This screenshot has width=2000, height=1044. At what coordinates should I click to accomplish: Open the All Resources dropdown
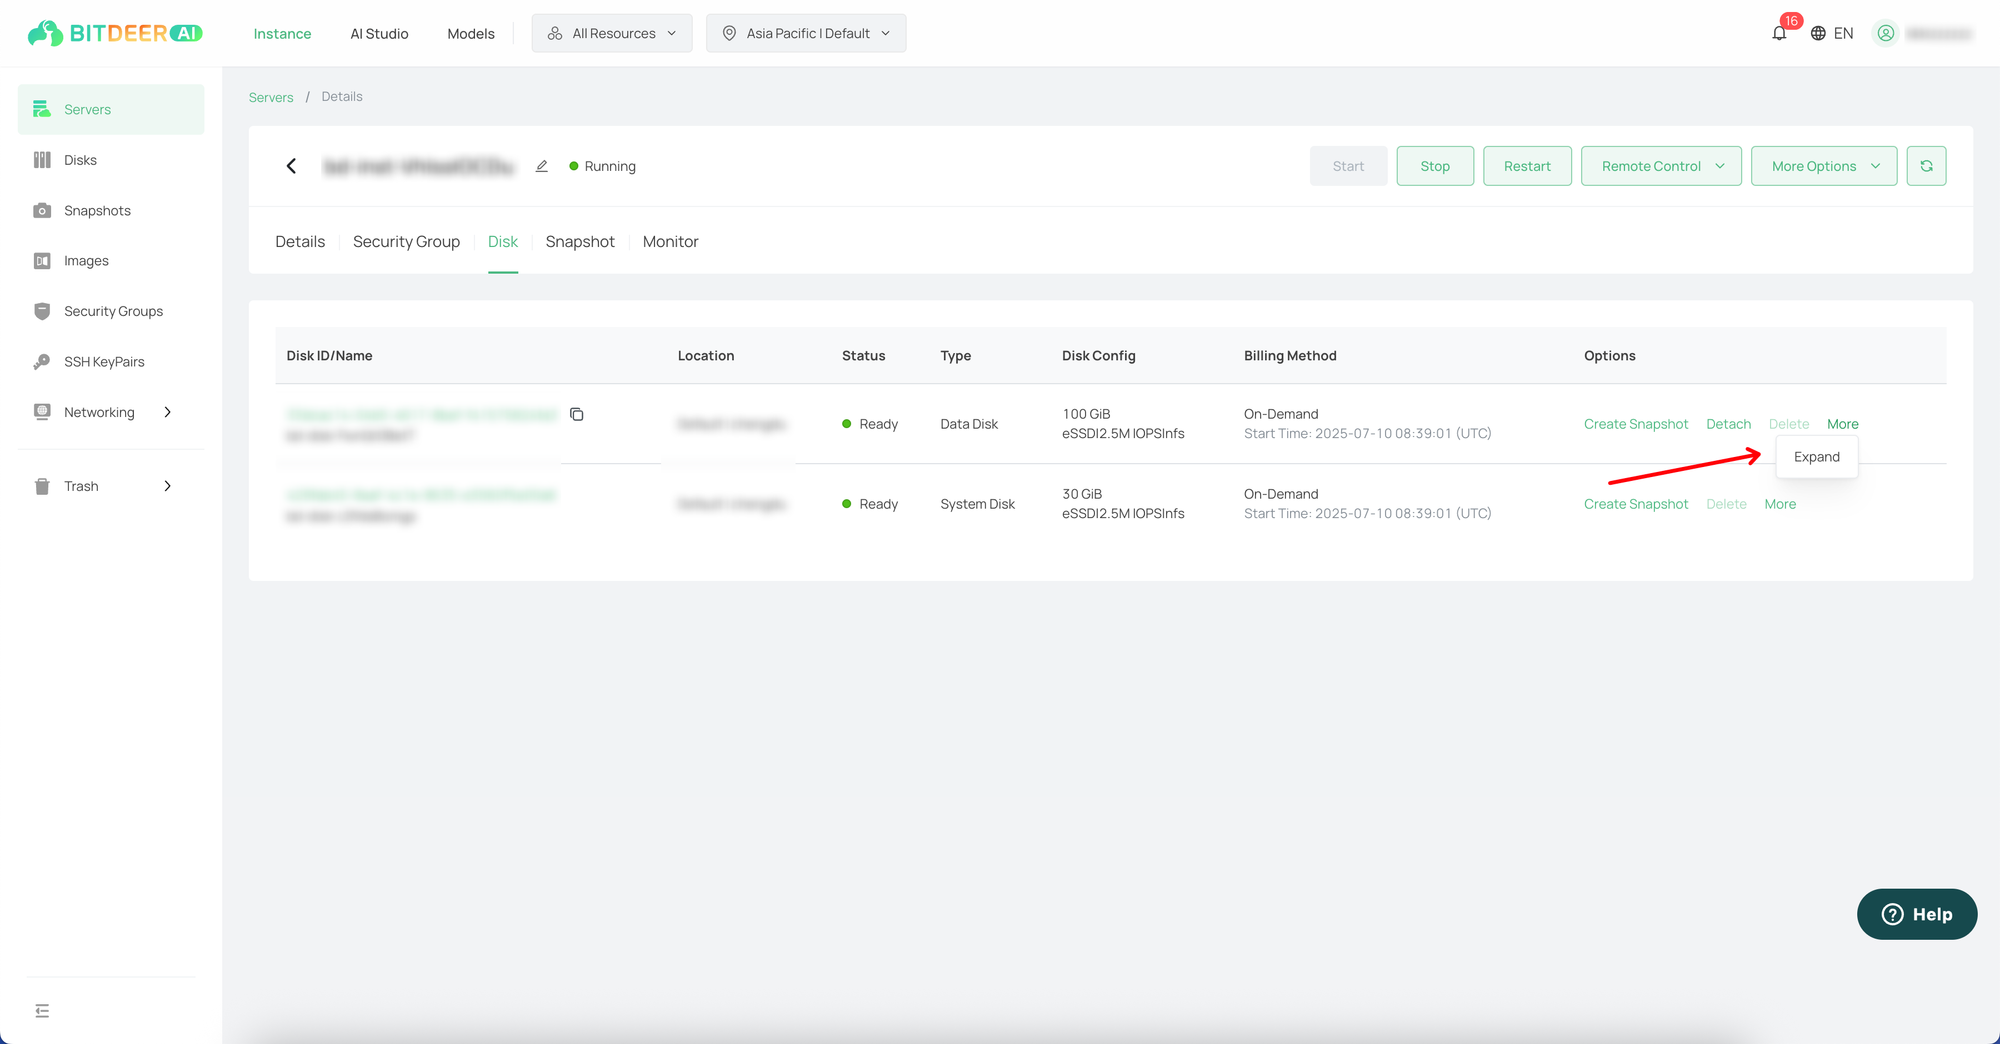(612, 33)
